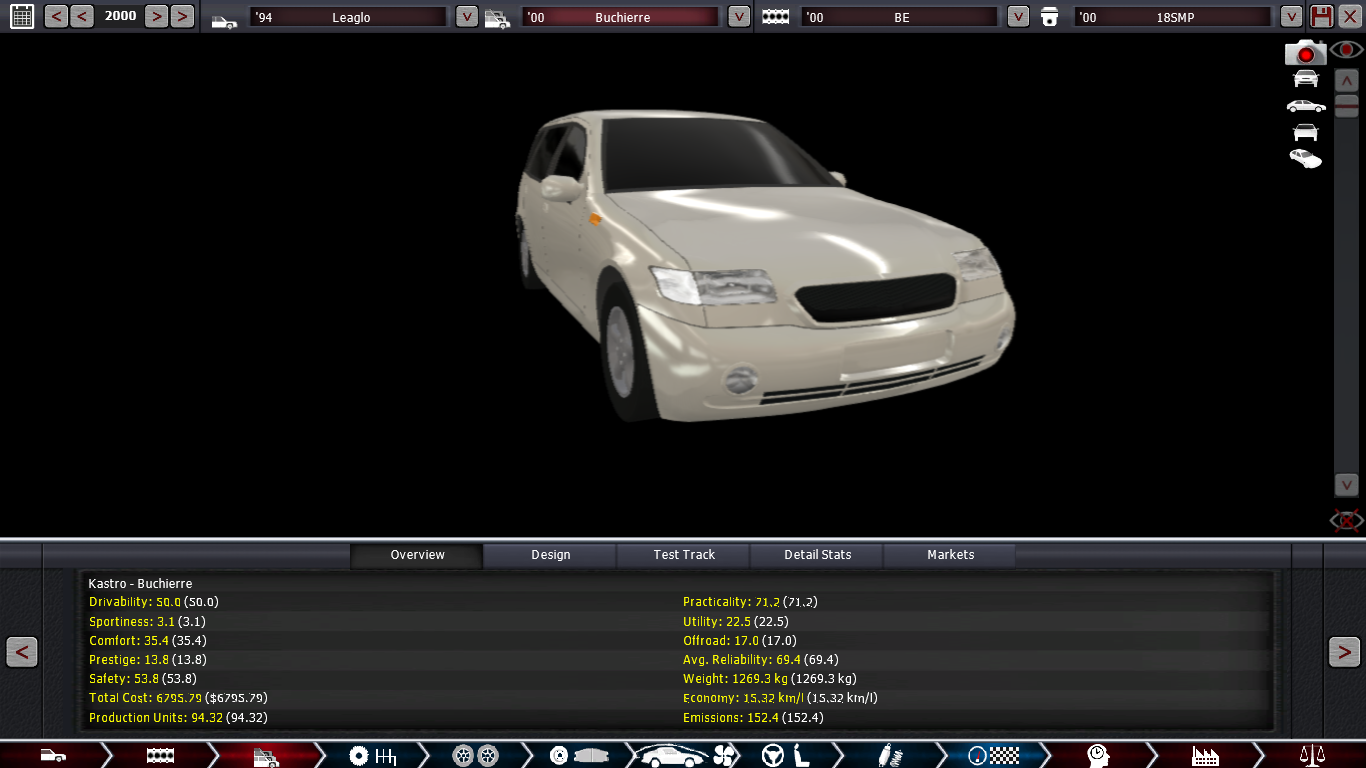Expand the BE engine family dropdown
The width and height of the screenshot is (1366, 768).
(1018, 17)
